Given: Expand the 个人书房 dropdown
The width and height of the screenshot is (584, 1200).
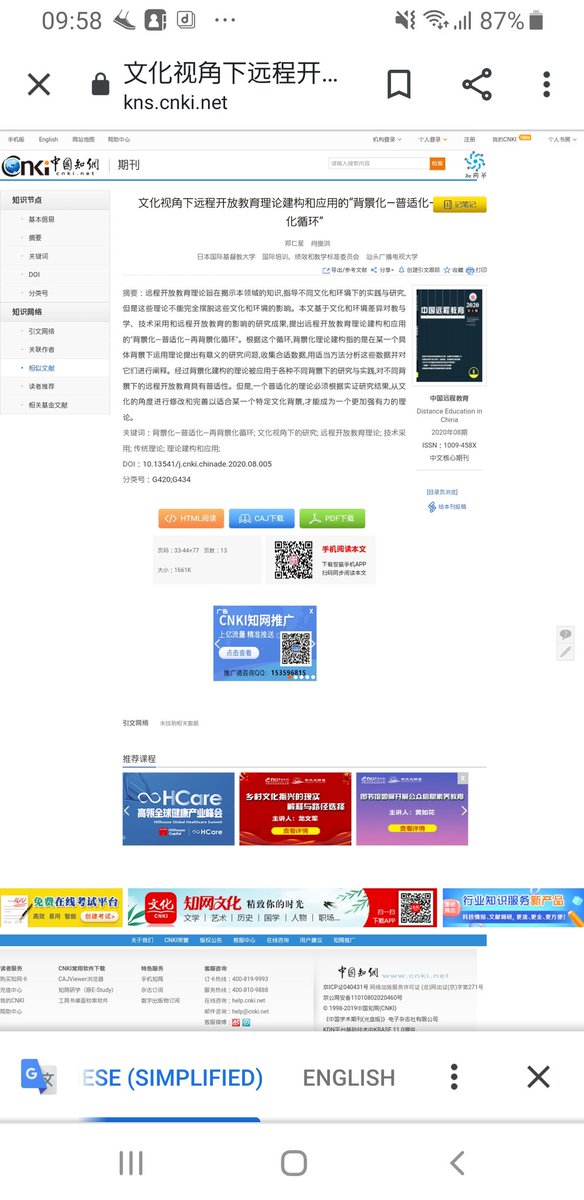Looking at the screenshot, I should click(562, 140).
